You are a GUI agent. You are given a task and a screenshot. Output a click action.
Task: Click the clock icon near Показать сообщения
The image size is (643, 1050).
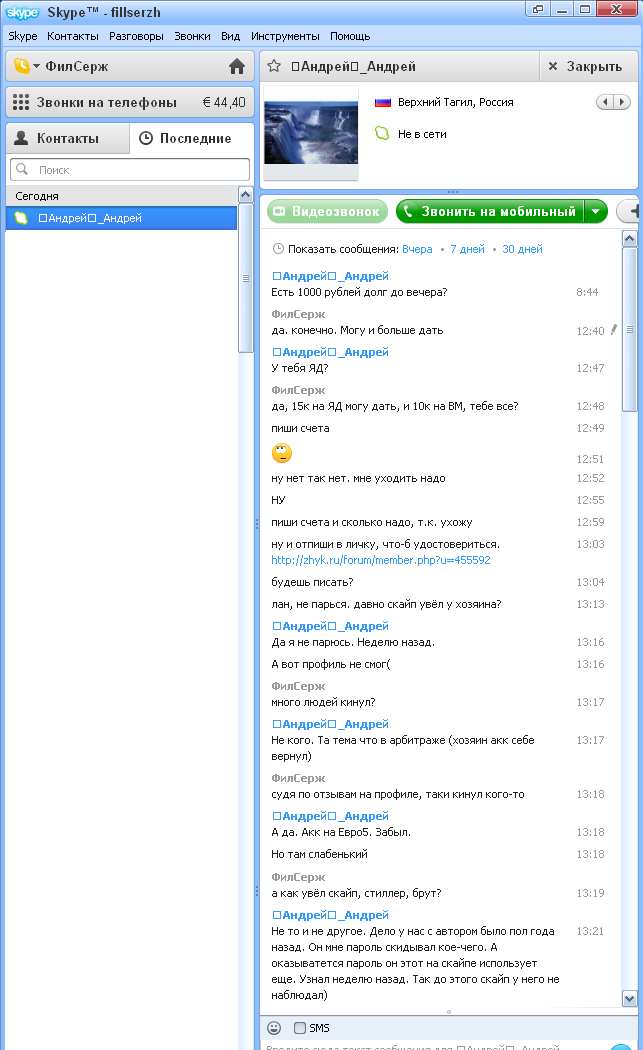click(278, 249)
